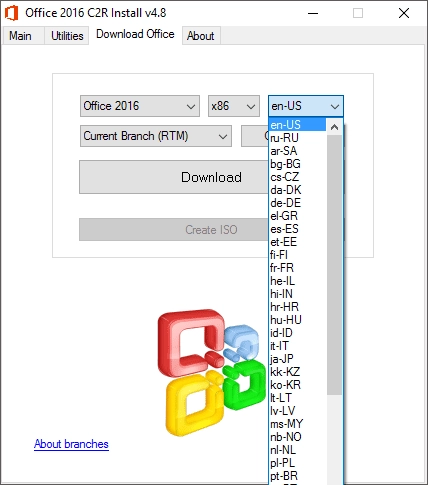Open the About branches link

71,444
